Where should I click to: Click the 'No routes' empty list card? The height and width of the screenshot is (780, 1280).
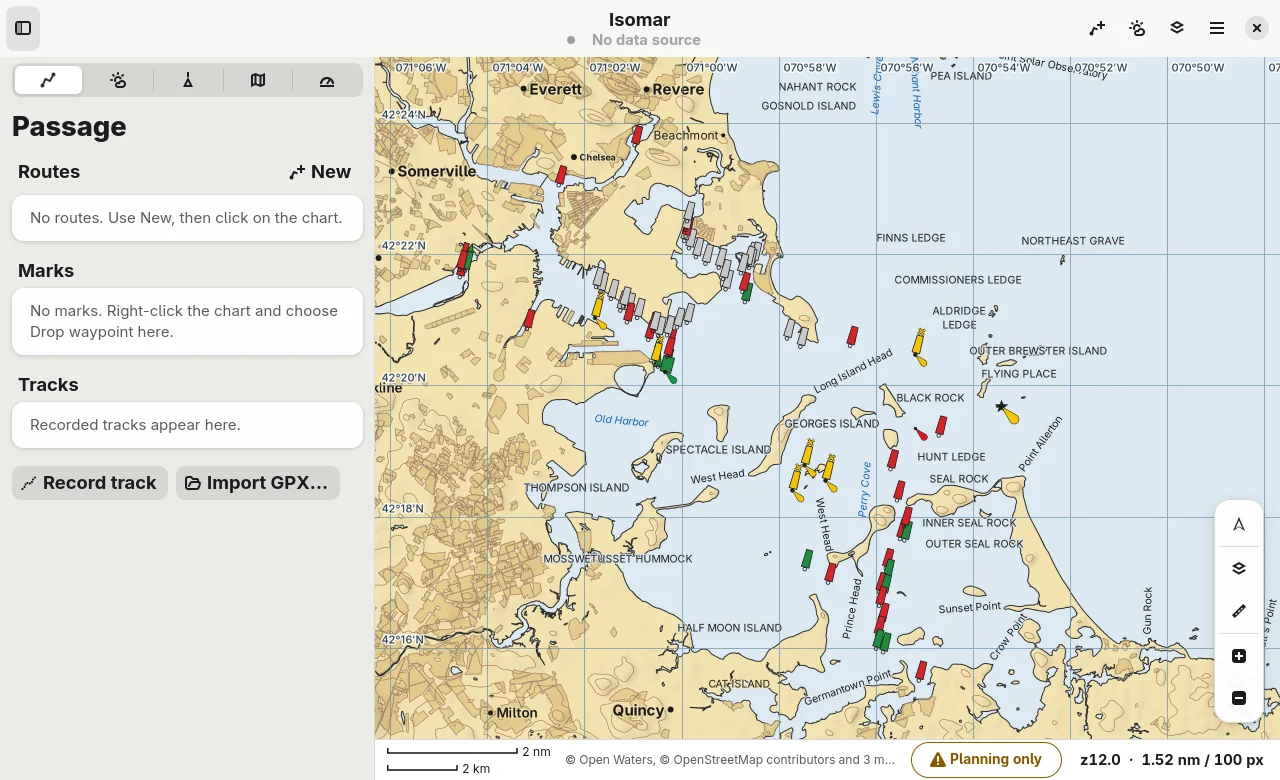point(187,218)
